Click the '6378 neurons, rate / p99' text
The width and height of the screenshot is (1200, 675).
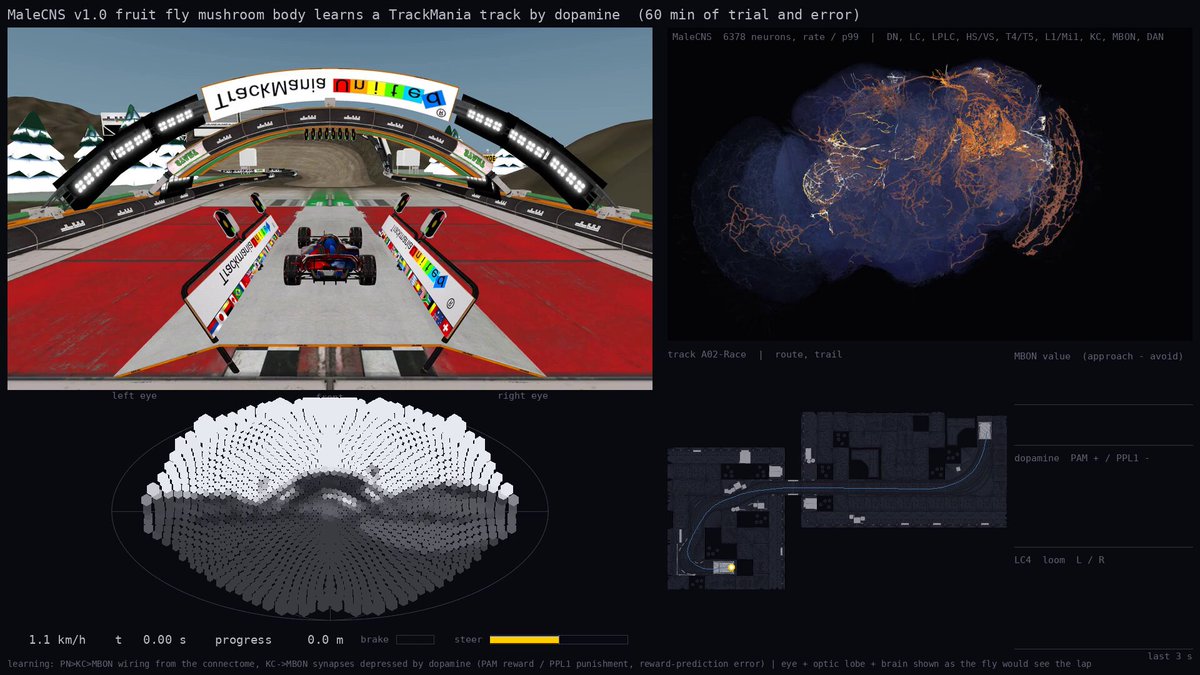click(x=791, y=37)
